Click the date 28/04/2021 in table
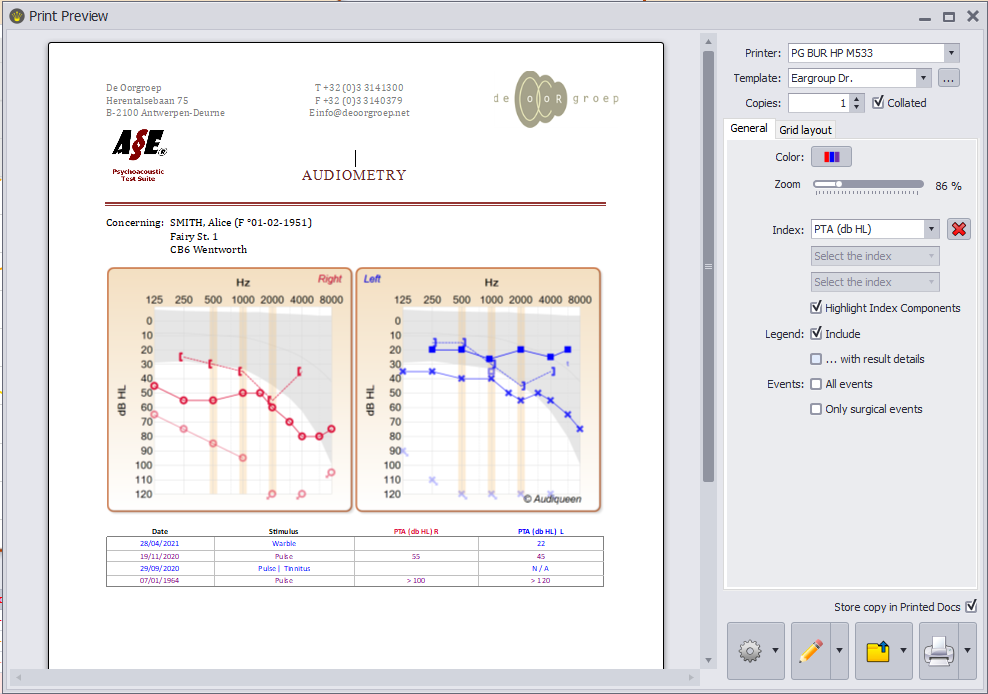 [x=159, y=543]
